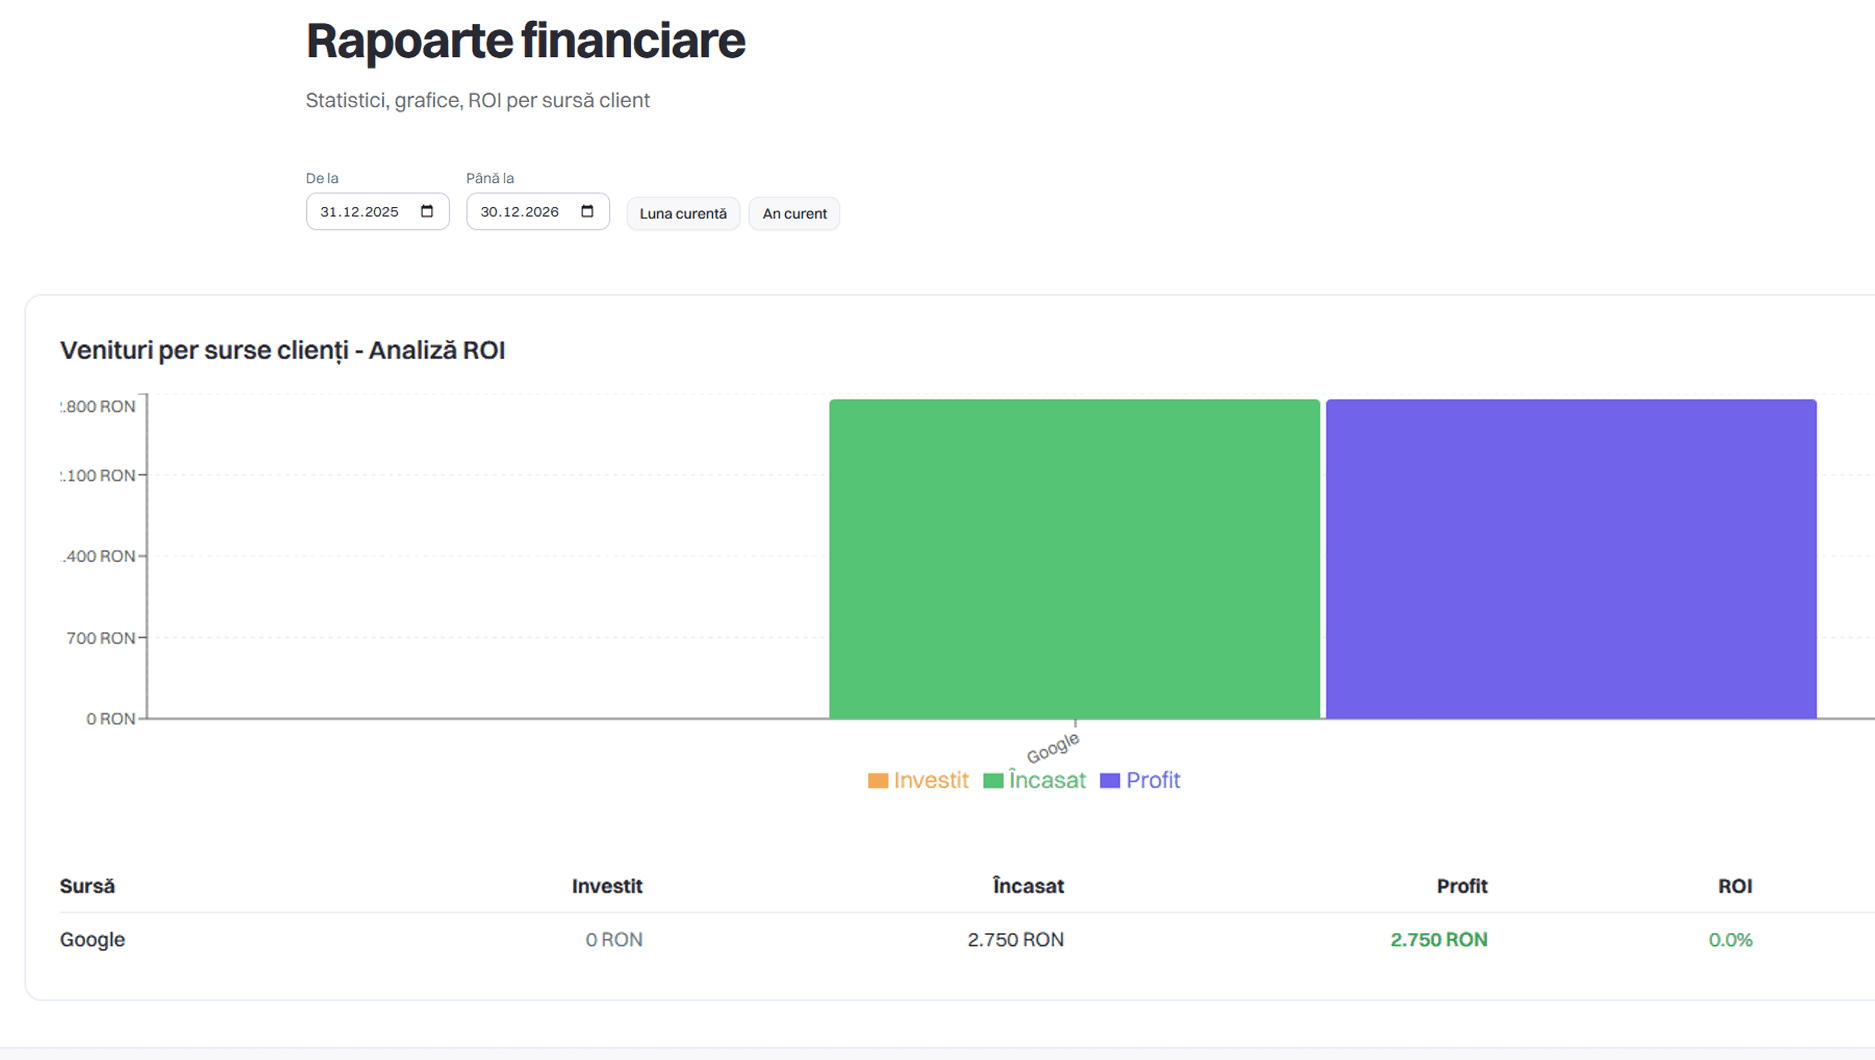
Task: Toggle the purple Profit legend entry
Action: click(x=1140, y=780)
